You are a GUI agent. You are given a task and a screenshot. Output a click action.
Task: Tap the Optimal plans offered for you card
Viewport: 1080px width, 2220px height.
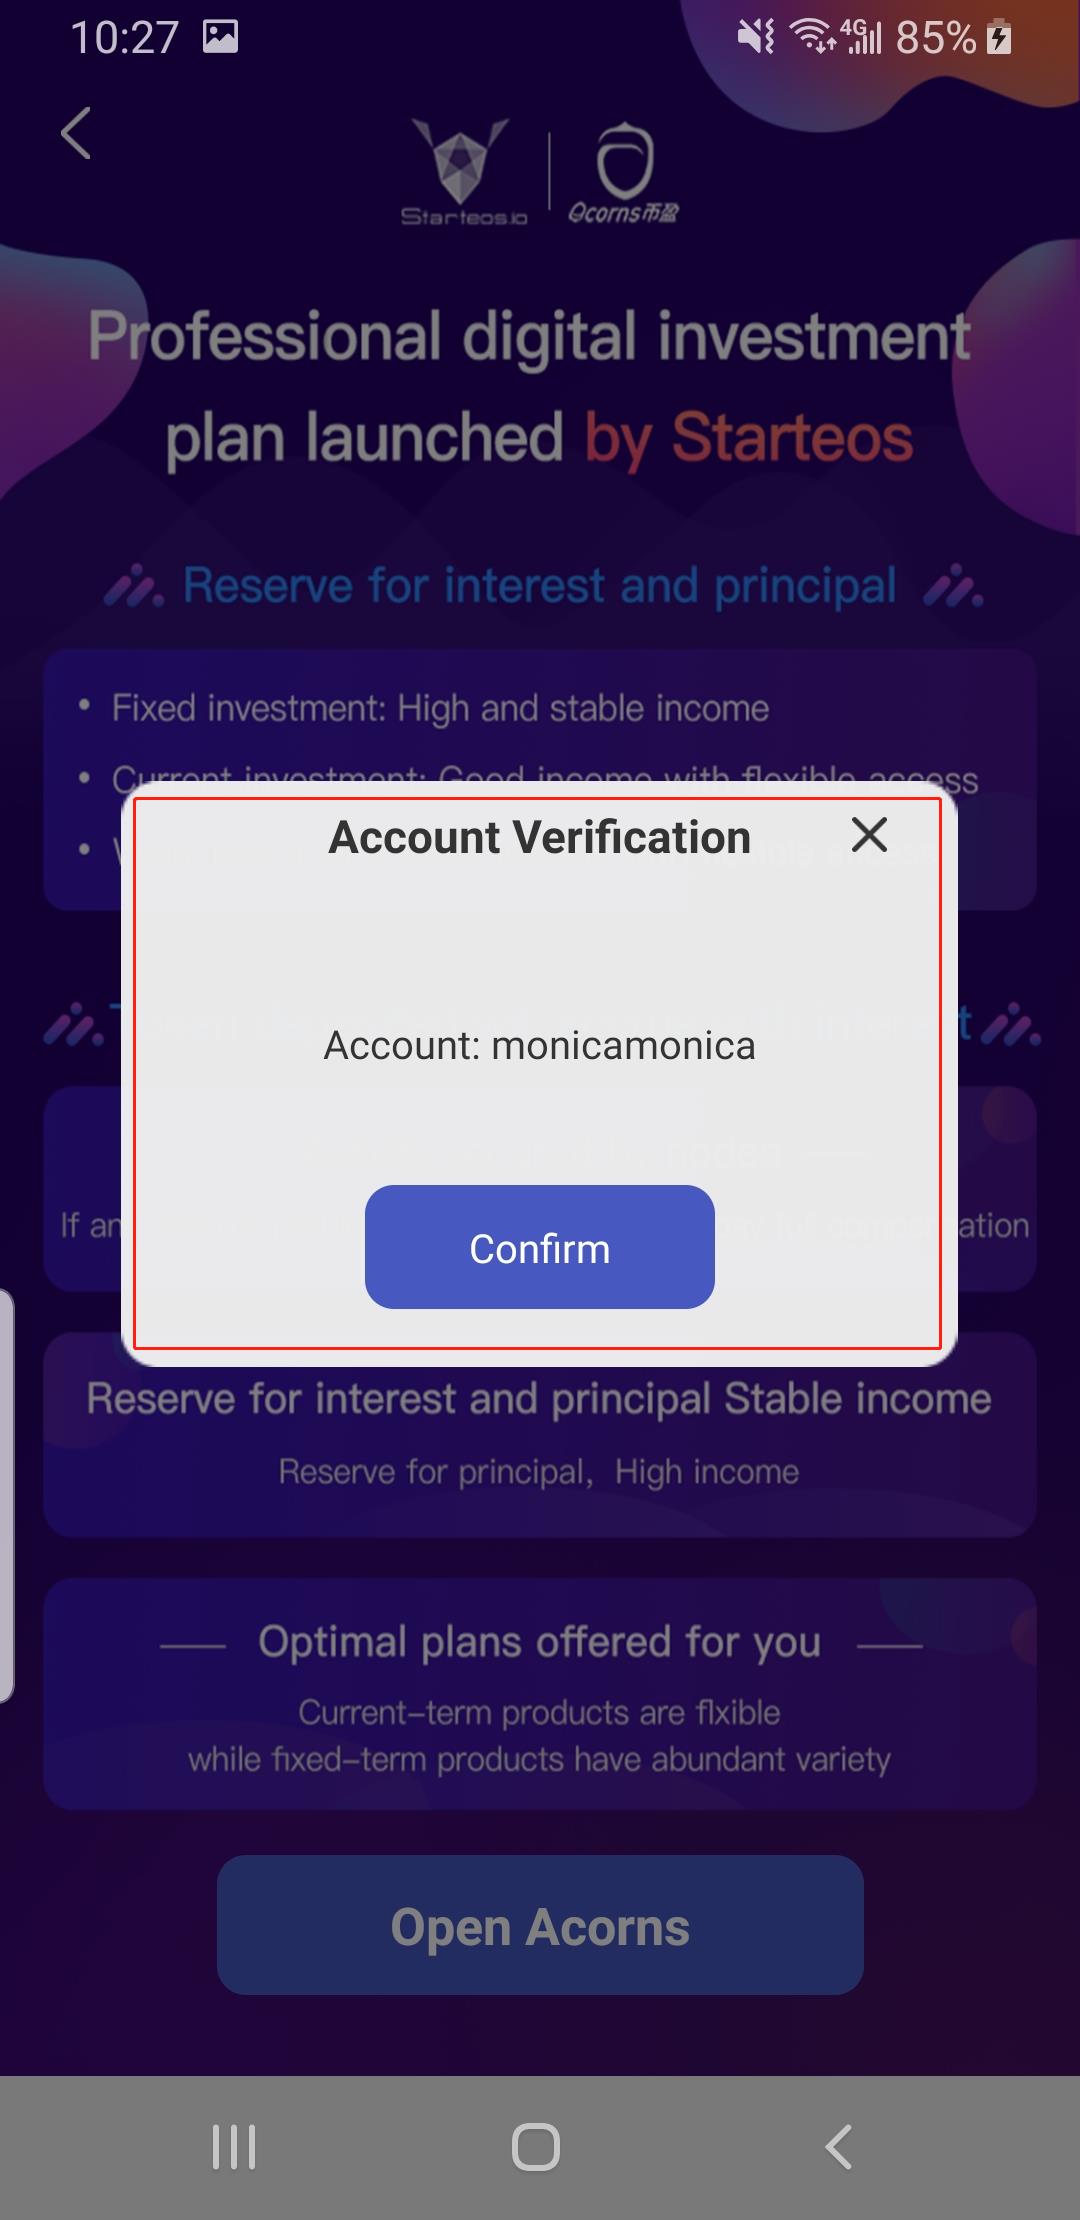pyautogui.click(x=540, y=1694)
